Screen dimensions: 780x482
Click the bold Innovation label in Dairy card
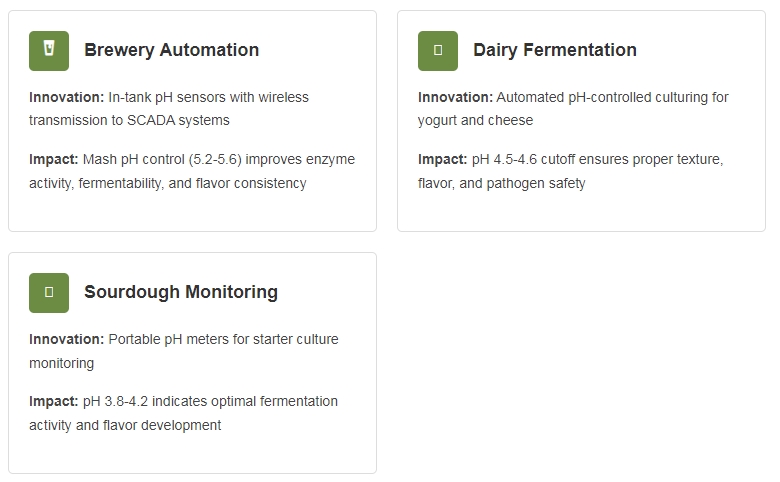click(x=455, y=98)
